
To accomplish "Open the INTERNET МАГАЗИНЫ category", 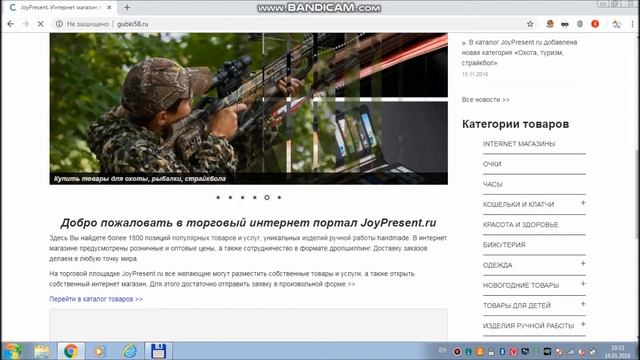I will pos(519,144).
